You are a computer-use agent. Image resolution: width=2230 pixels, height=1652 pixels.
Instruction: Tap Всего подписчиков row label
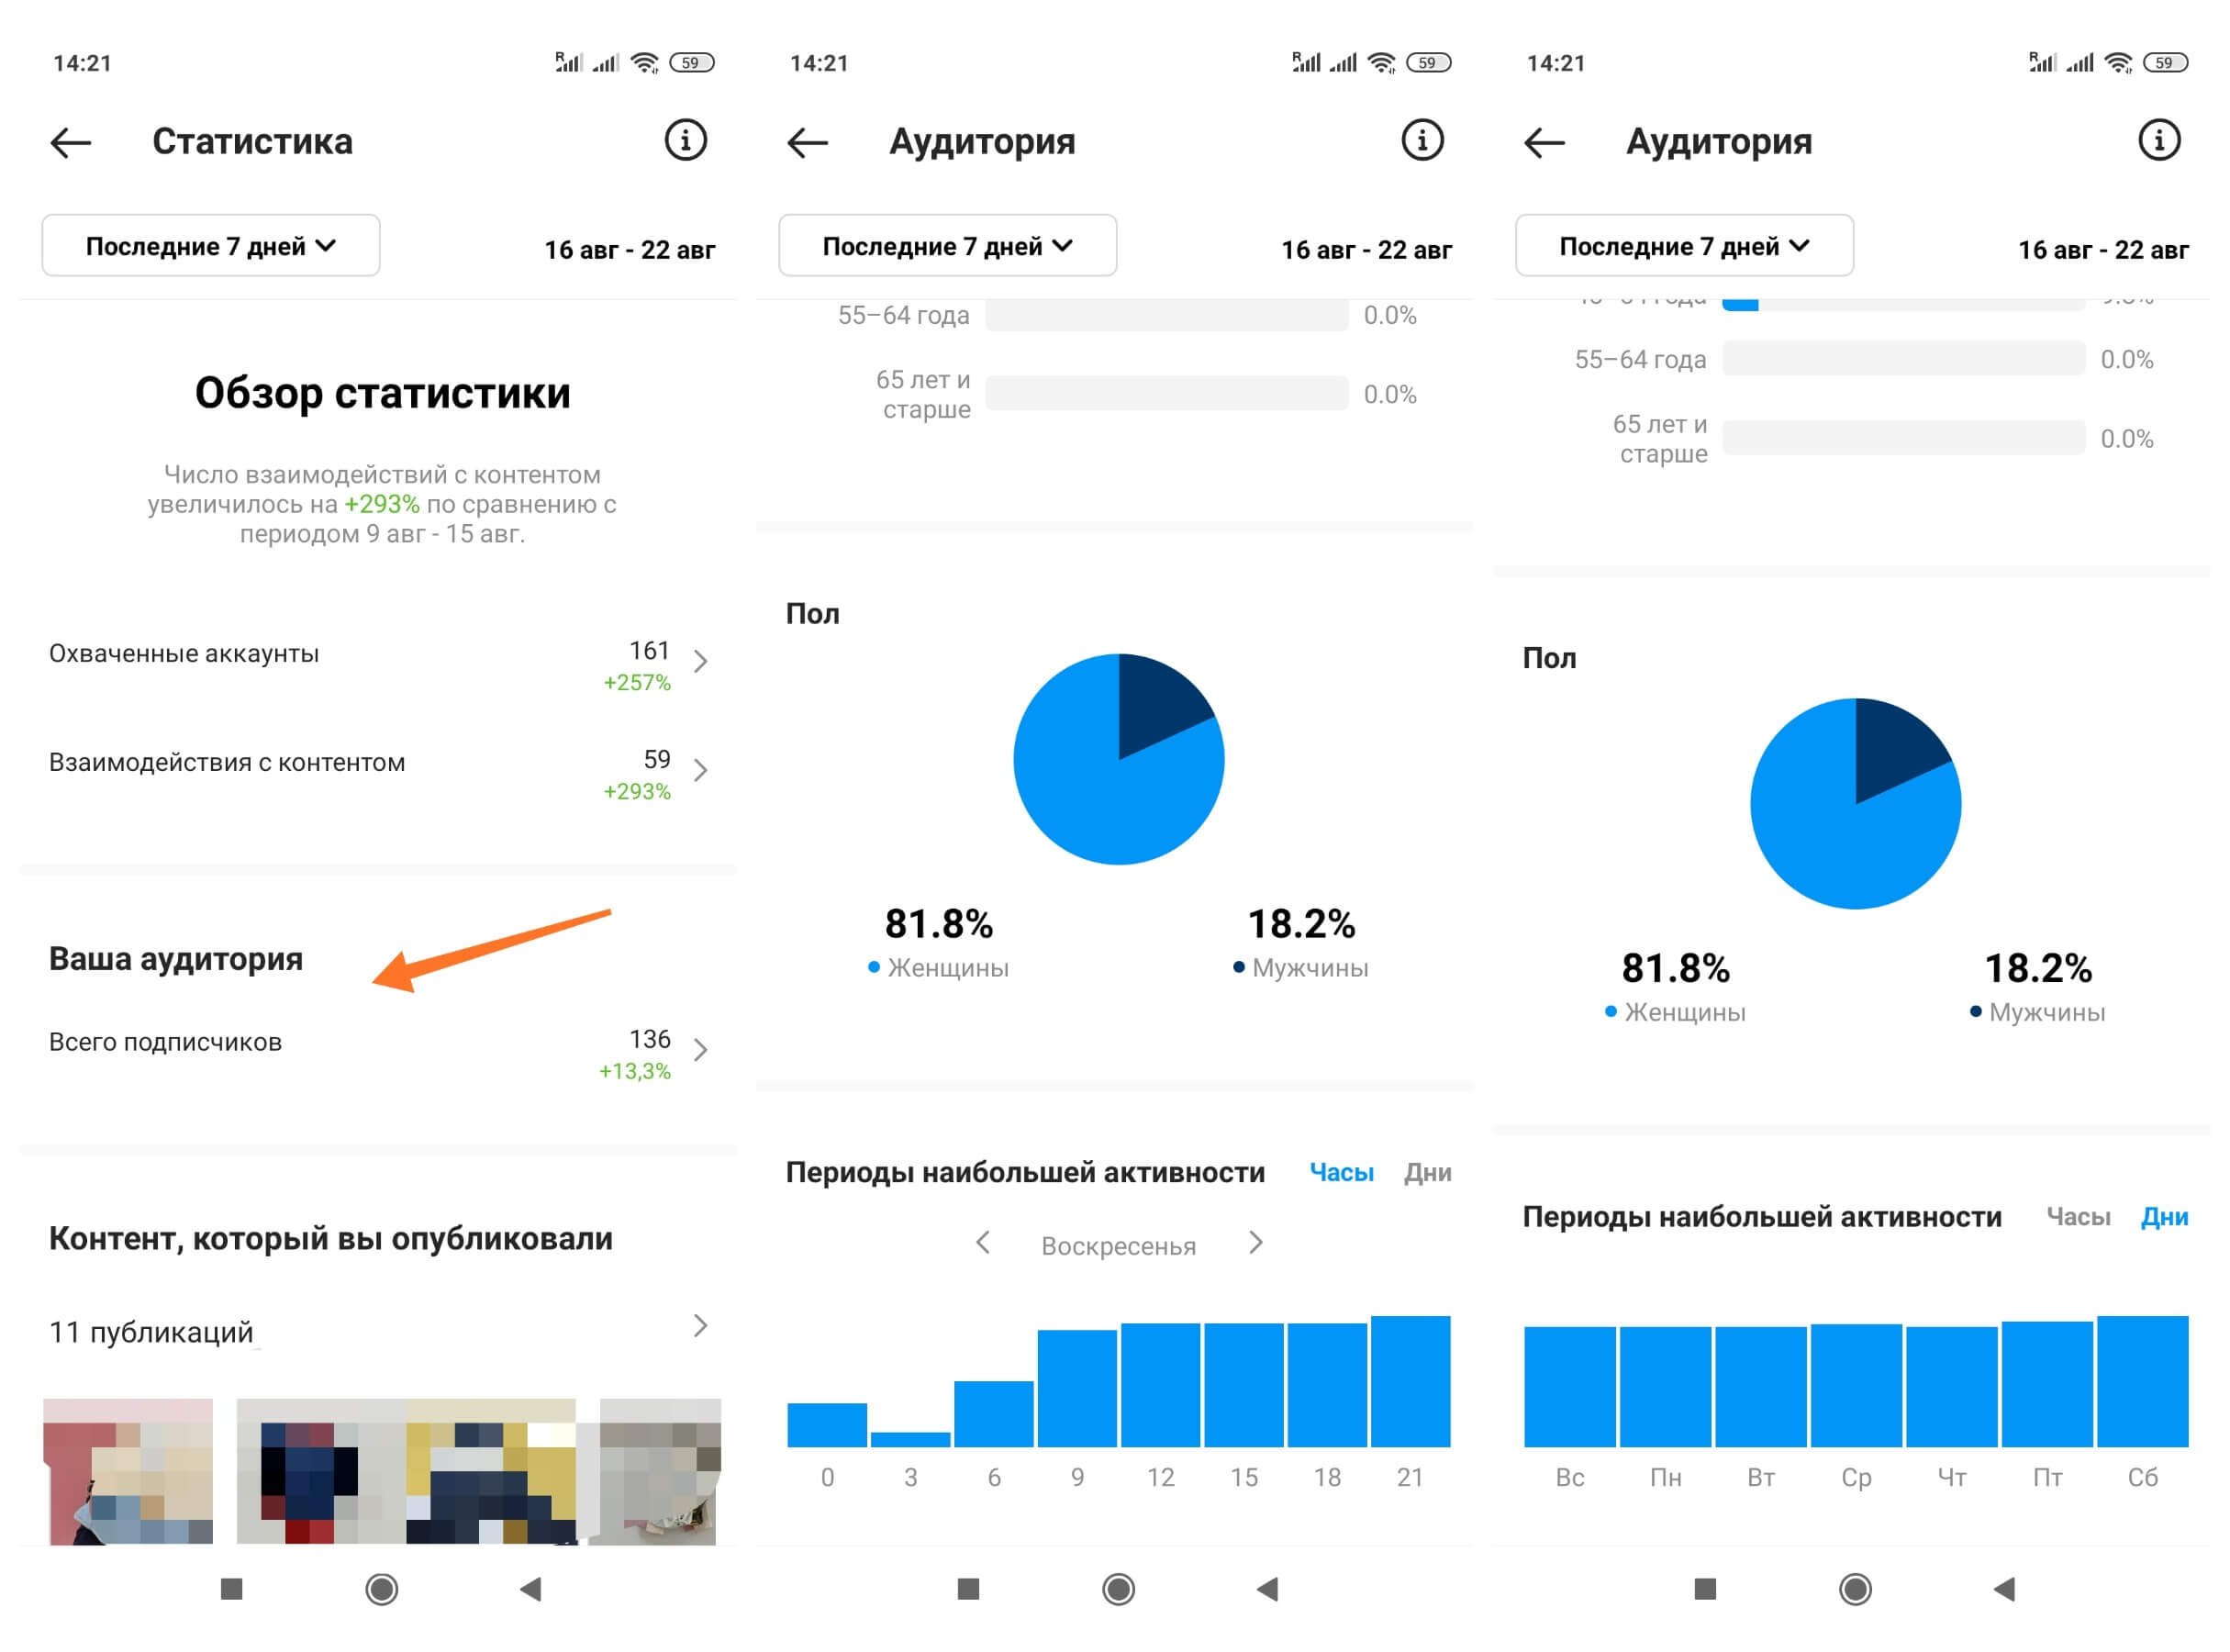(165, 1043)
